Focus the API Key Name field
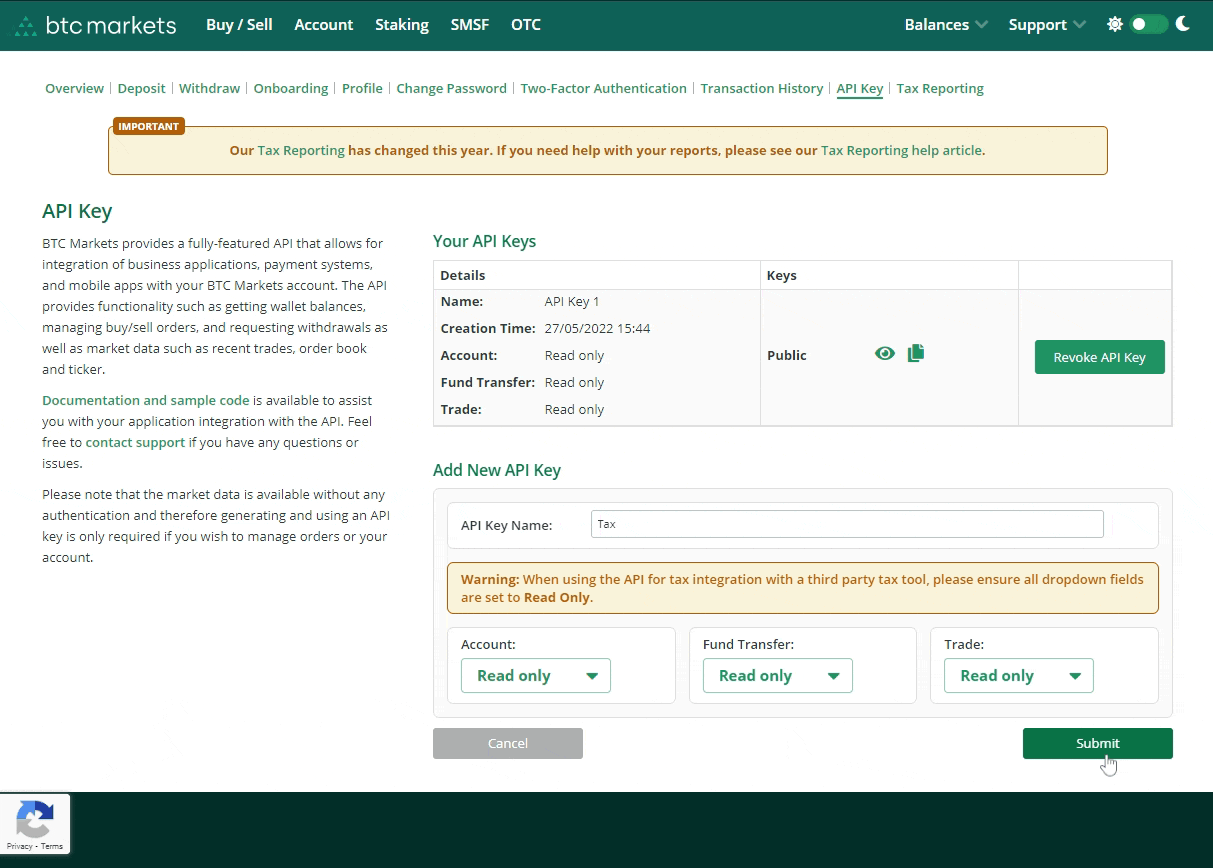Viewport: 1213px width, 868px height. [847, 524]
